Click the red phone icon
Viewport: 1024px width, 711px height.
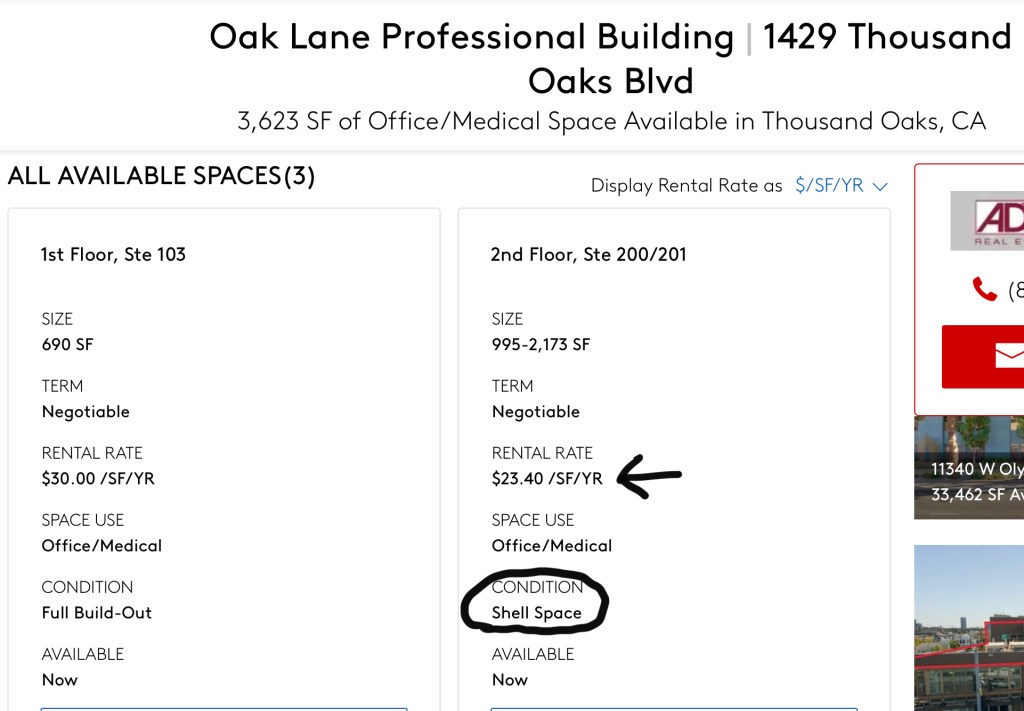click(985, 290)
